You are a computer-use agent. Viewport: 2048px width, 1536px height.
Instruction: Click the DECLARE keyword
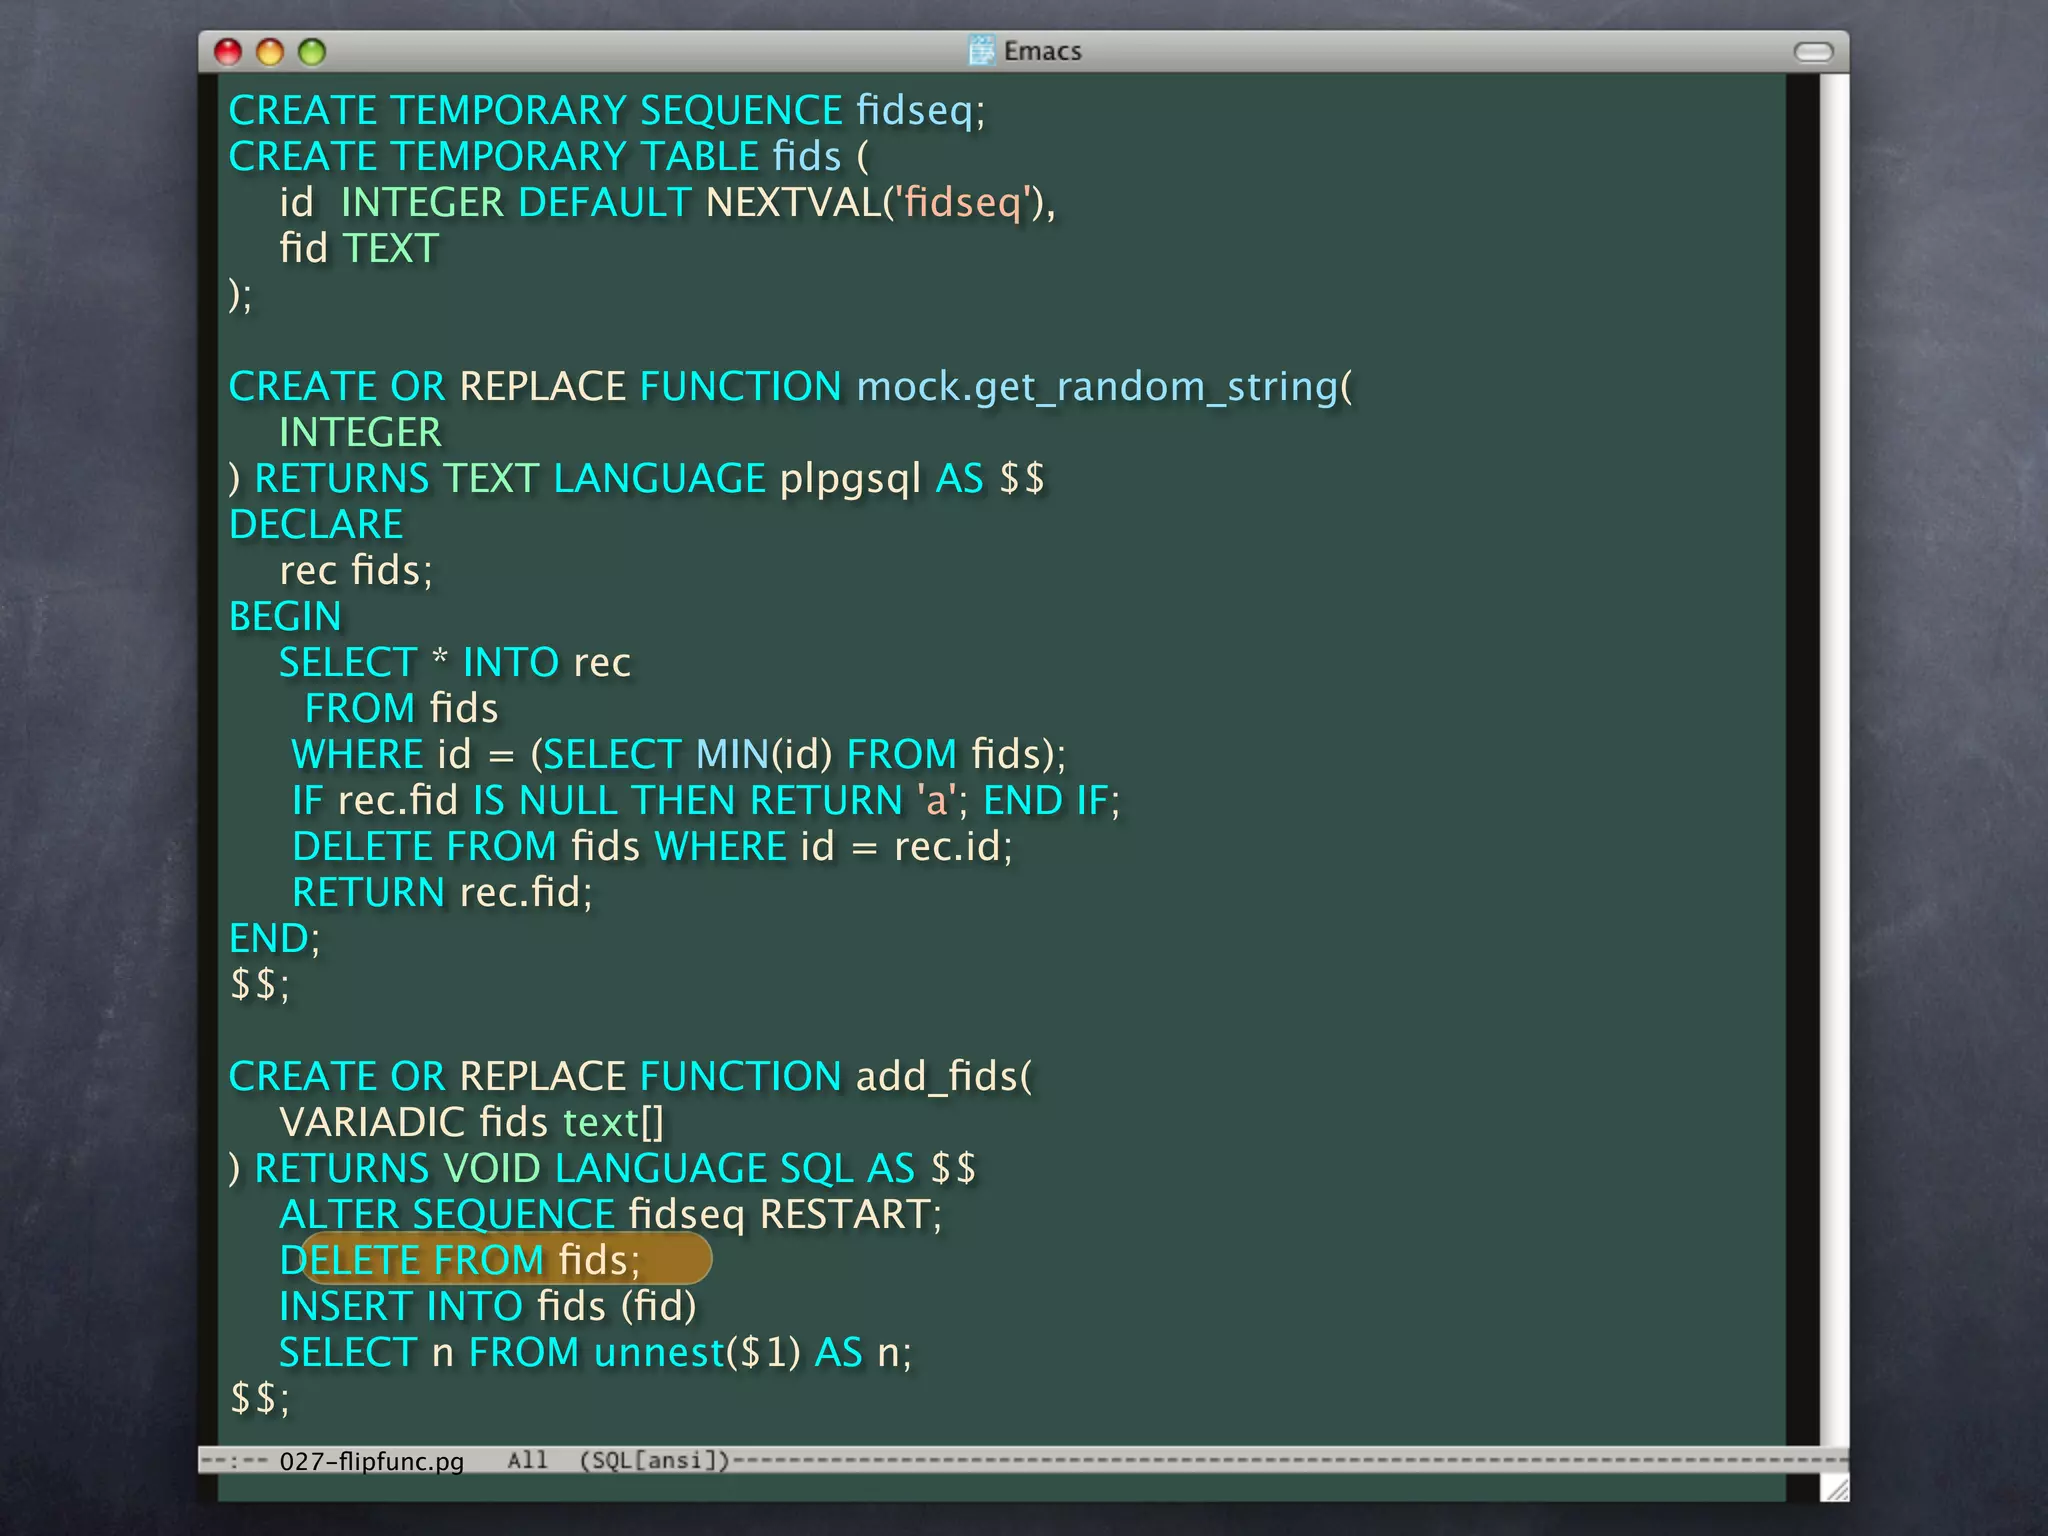316,524
